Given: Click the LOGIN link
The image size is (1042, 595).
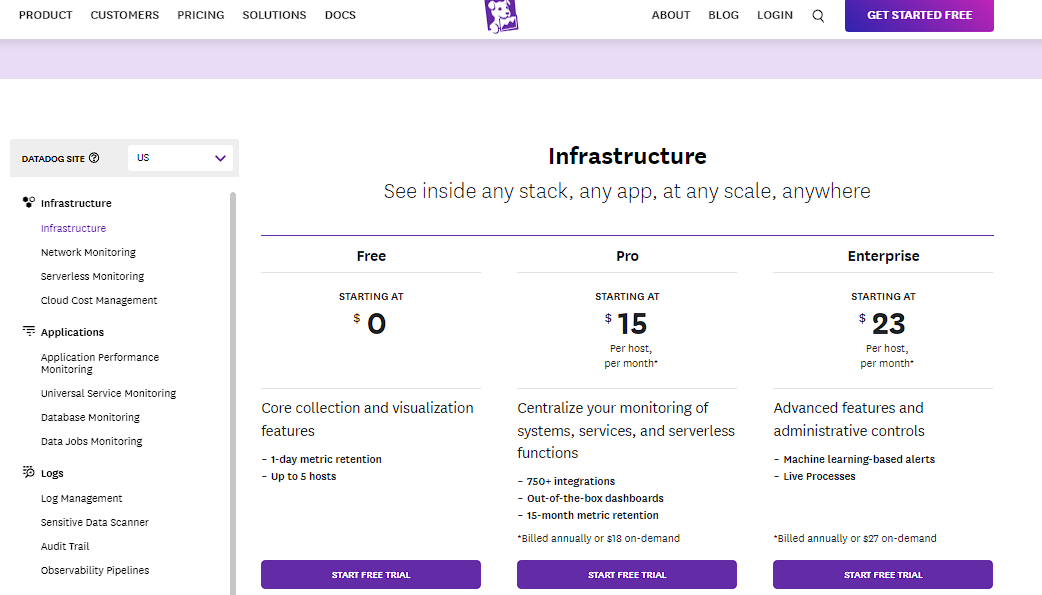Looking at the screenshot, I should pos(775,14).
